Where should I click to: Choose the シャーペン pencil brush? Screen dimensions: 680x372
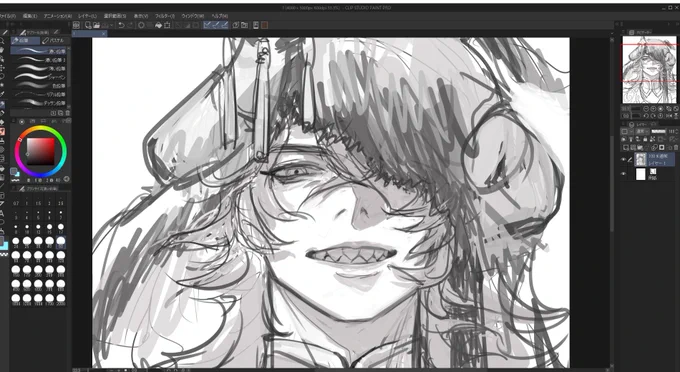coord(39,77)
